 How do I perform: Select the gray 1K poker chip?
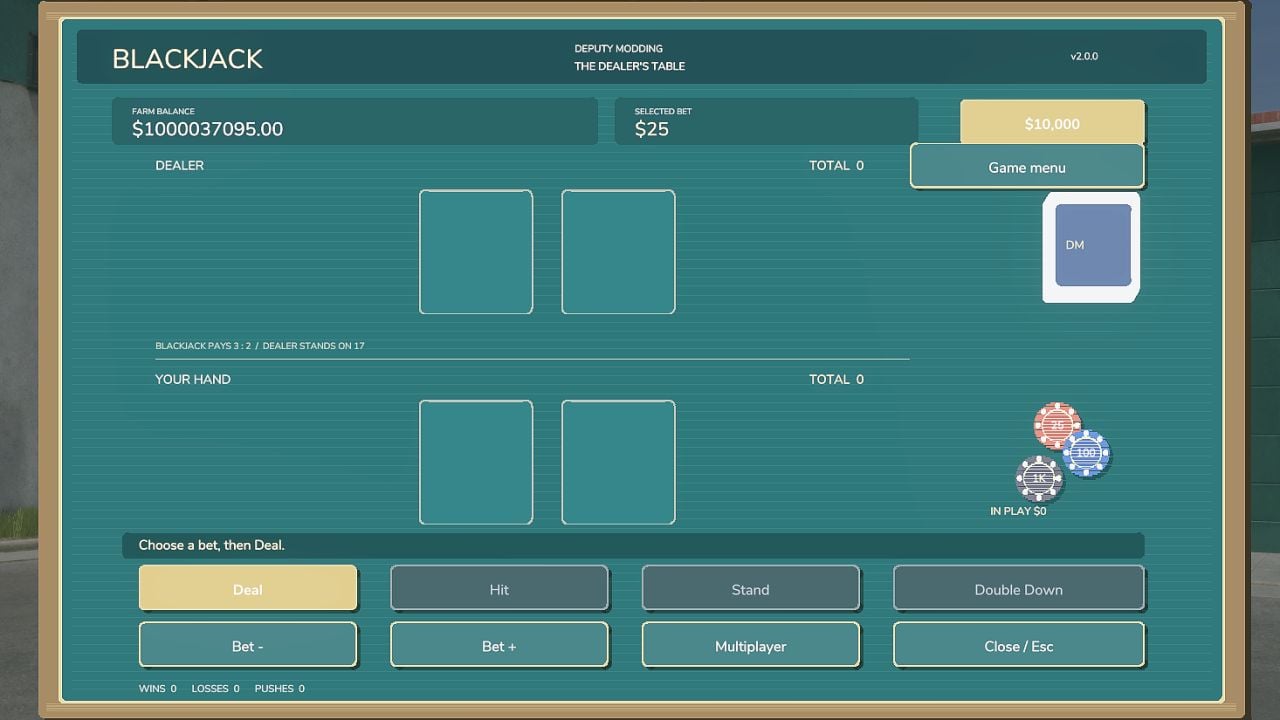click(1039, 478)
